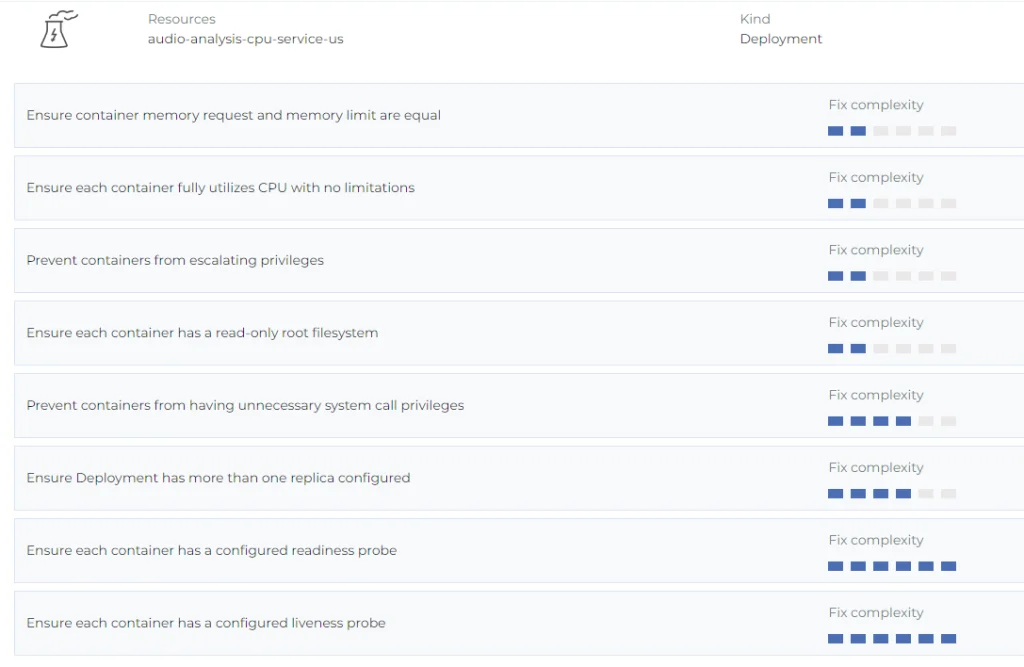The height and width of the screenshot is (667, 1024).
Task: Click the Fix complexity label in the escalating privileges row
Action: 876,250
